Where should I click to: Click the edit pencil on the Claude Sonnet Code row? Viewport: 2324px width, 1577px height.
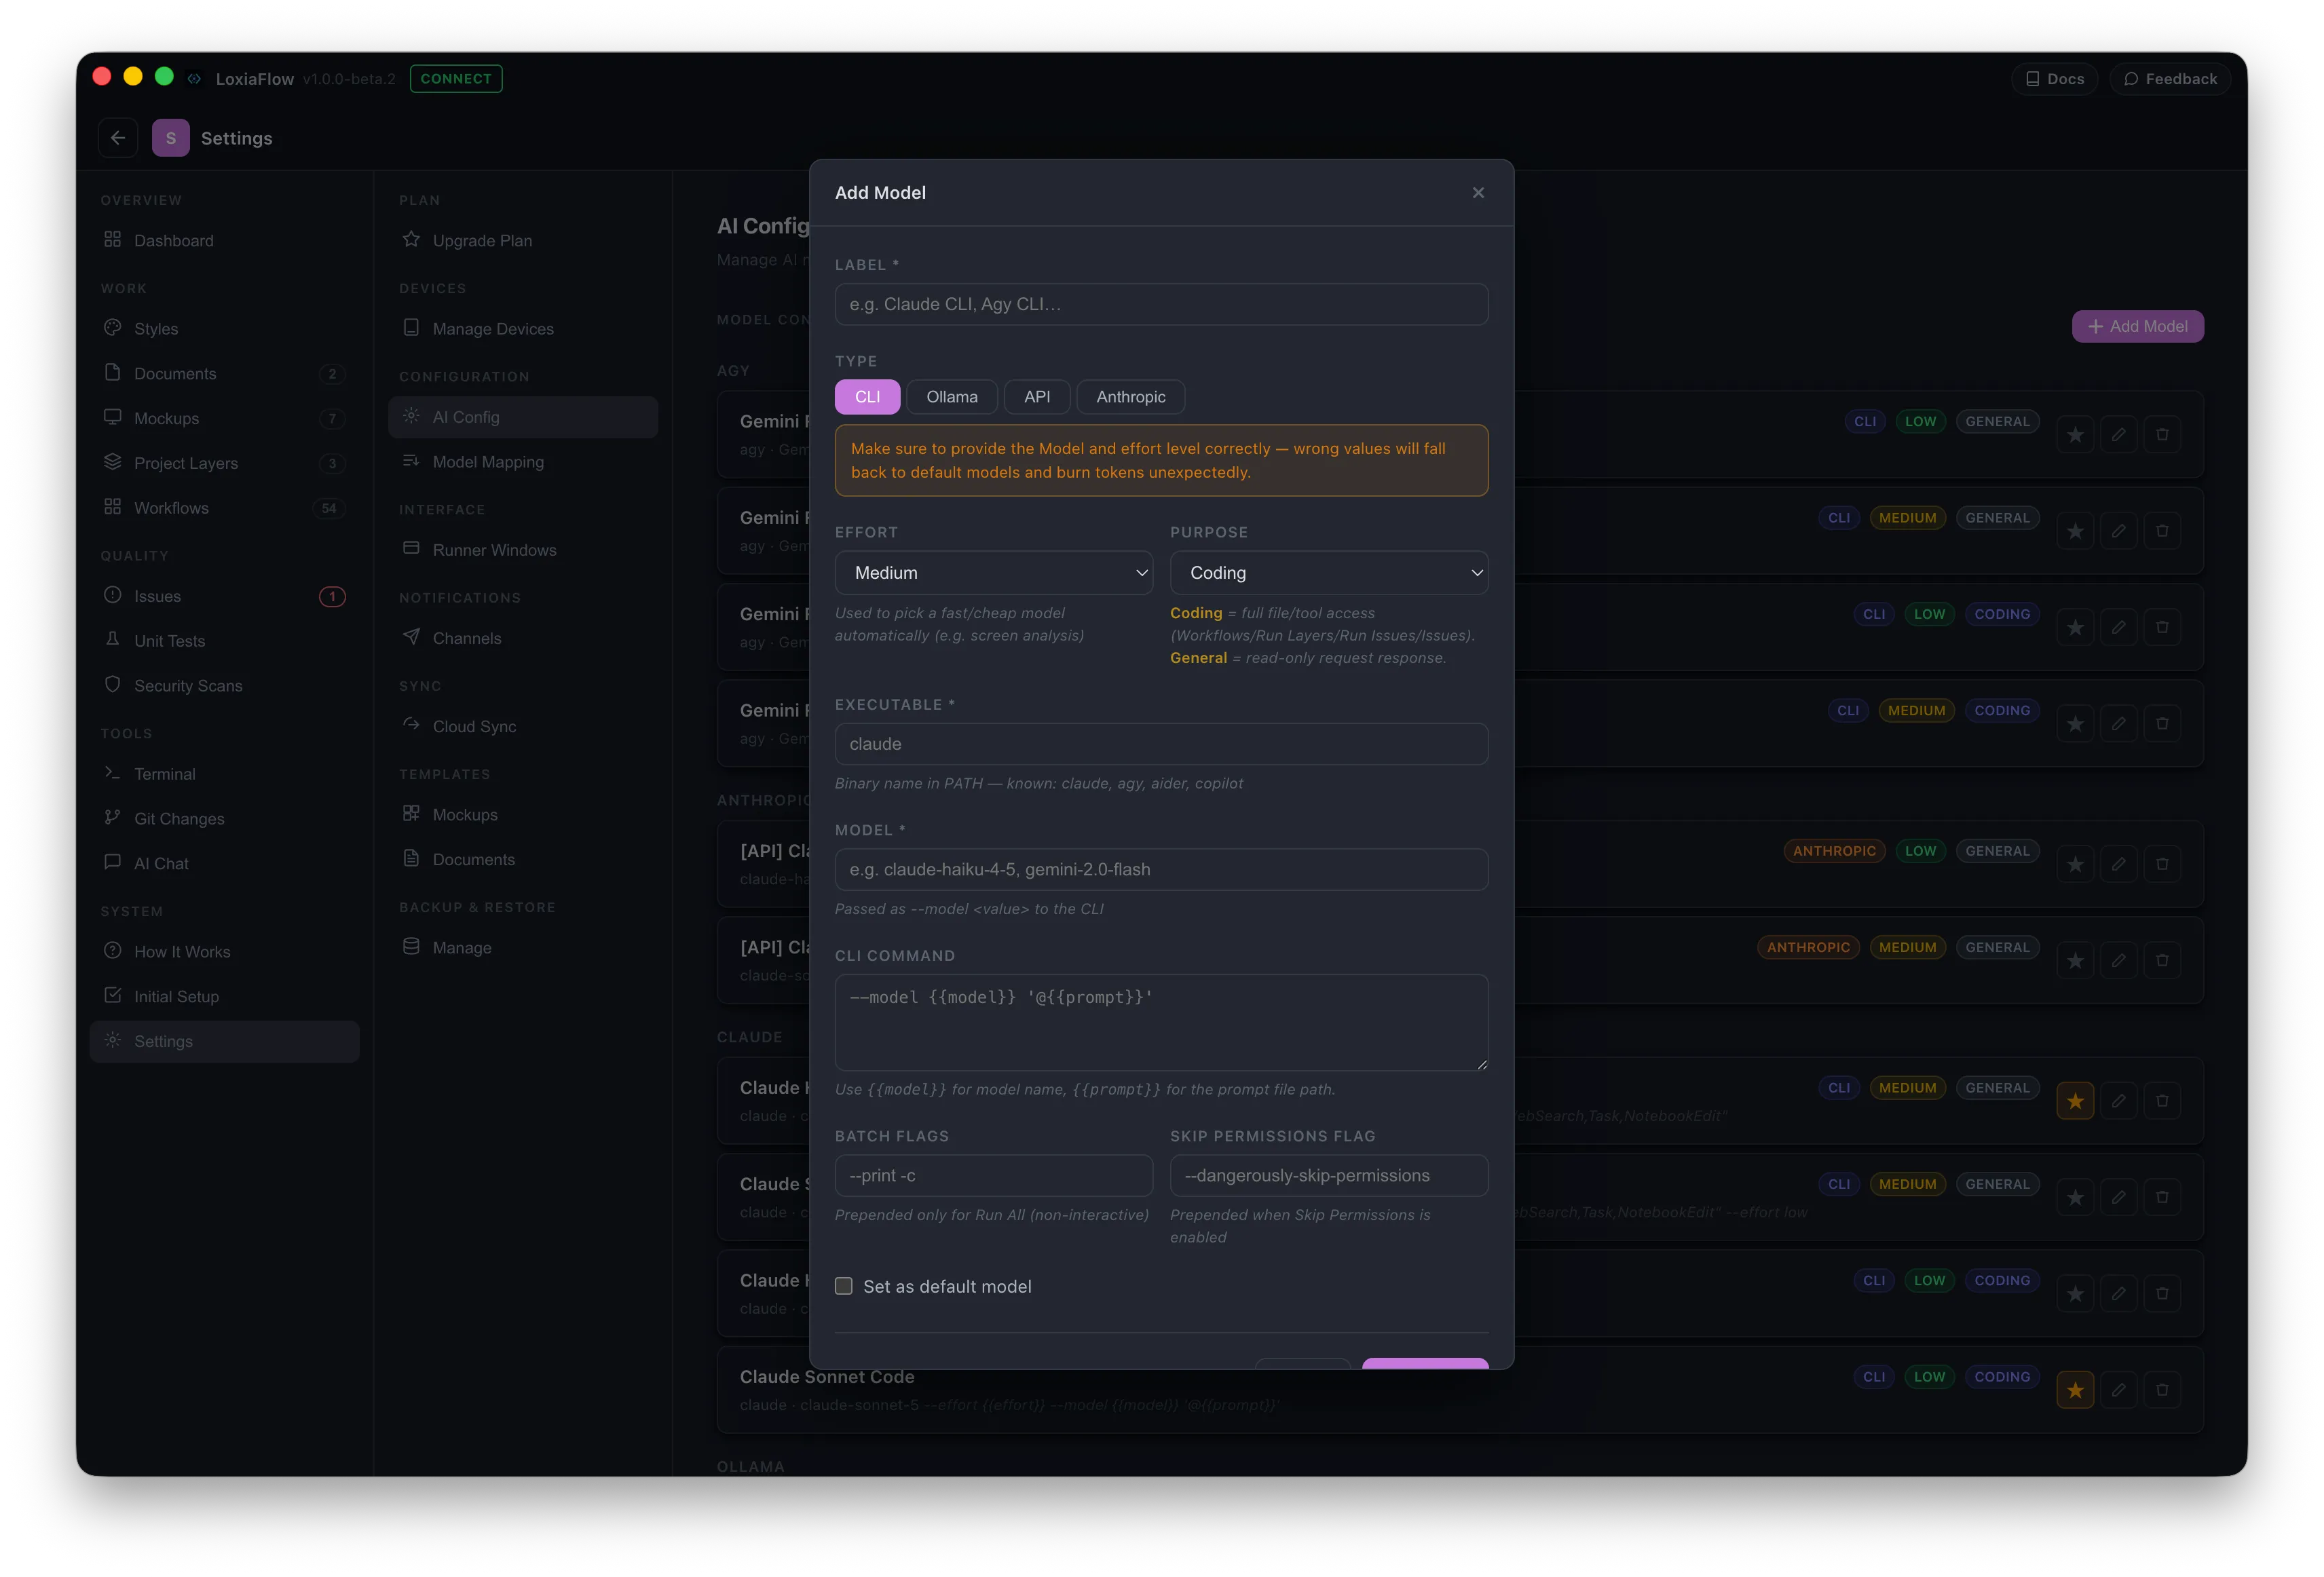2118,1391
